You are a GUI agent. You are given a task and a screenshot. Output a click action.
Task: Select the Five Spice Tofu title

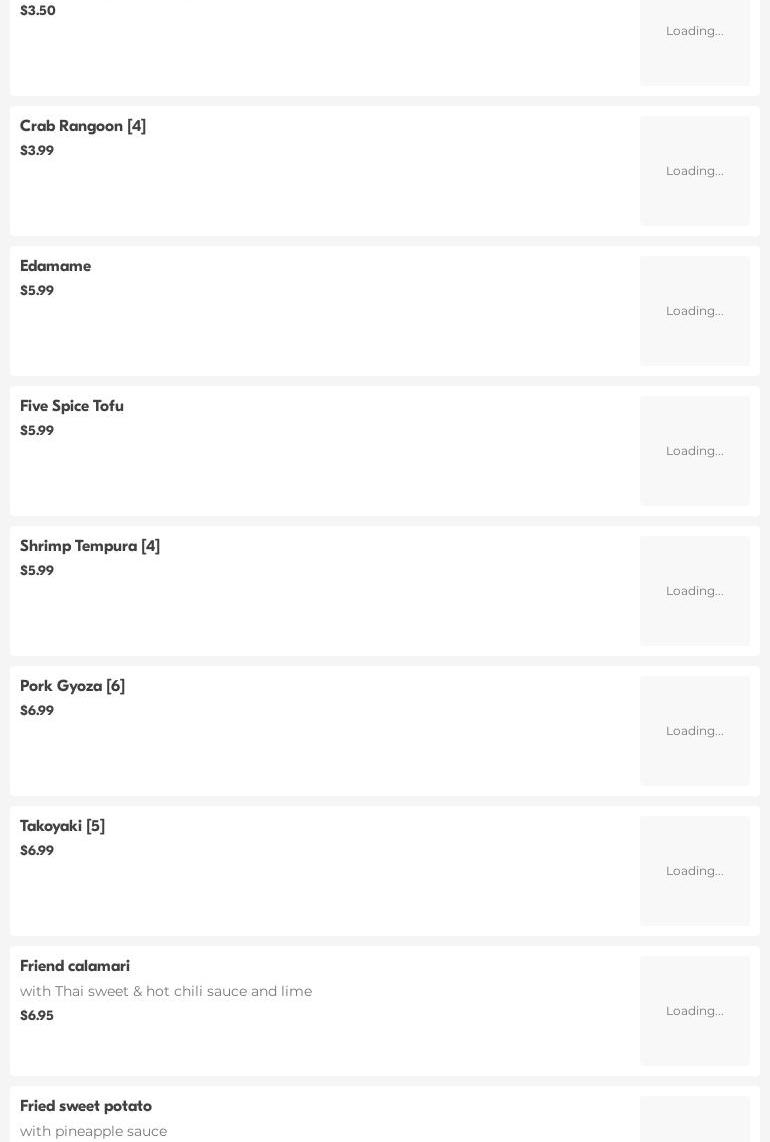[x=72, y=406]
